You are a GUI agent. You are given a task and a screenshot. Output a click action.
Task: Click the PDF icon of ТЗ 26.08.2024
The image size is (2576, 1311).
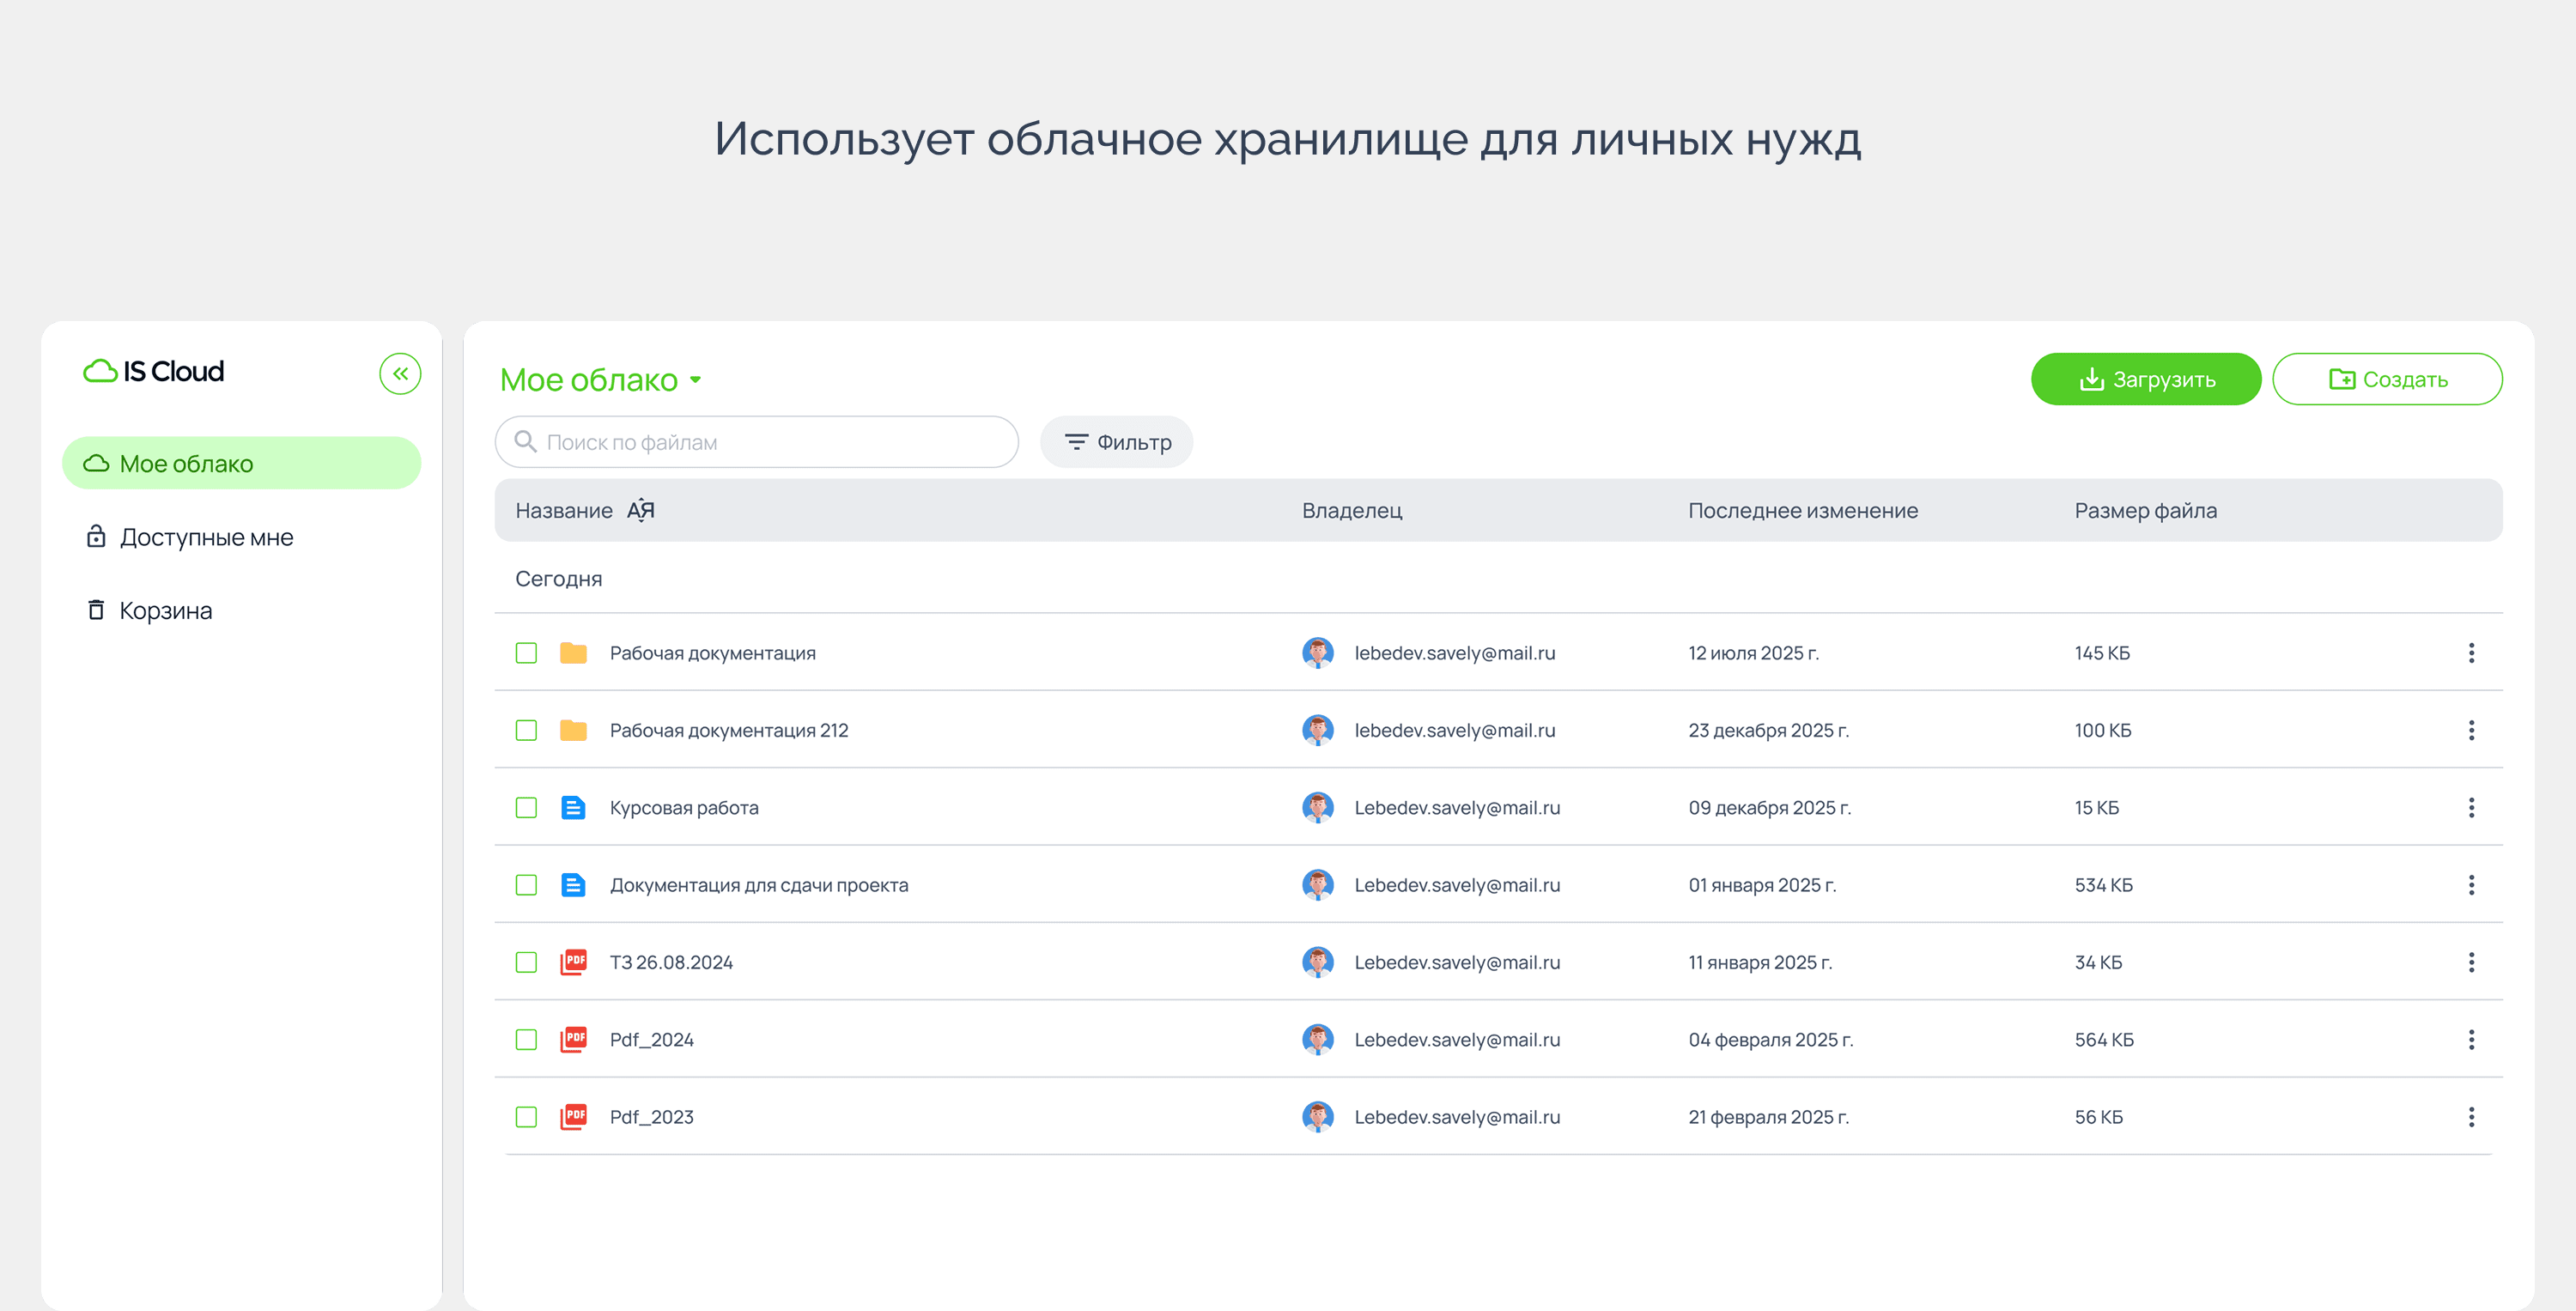pyautogui.click(x=573, y=962)
